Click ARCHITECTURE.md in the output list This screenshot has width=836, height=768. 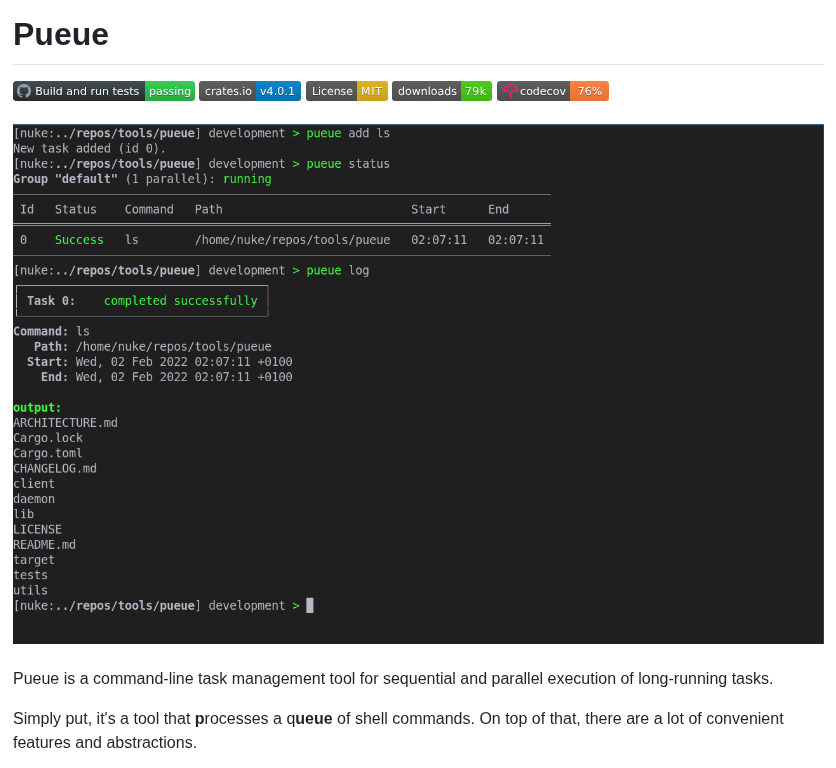pyautogui.click(x=66, y=423)
